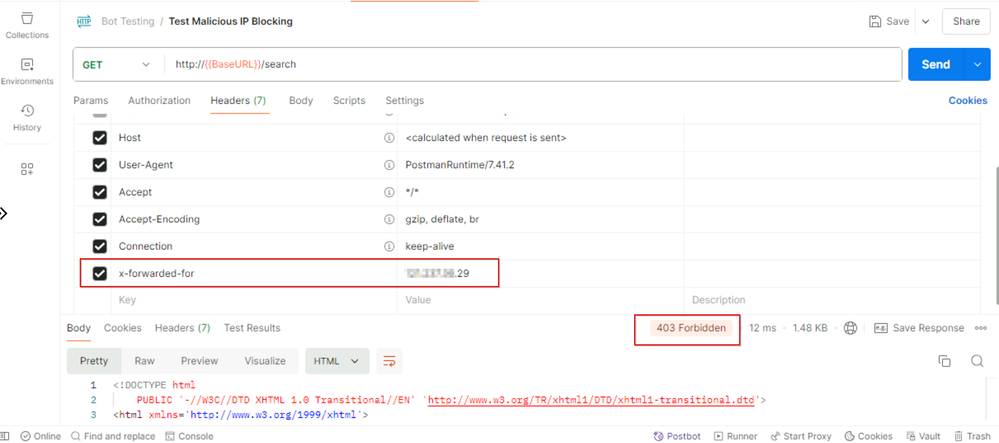Image resolution: width=999 pixels, height=443 pixels.
Task: Uncheck the User-Agent header checkbox
Action: [99, 165]
